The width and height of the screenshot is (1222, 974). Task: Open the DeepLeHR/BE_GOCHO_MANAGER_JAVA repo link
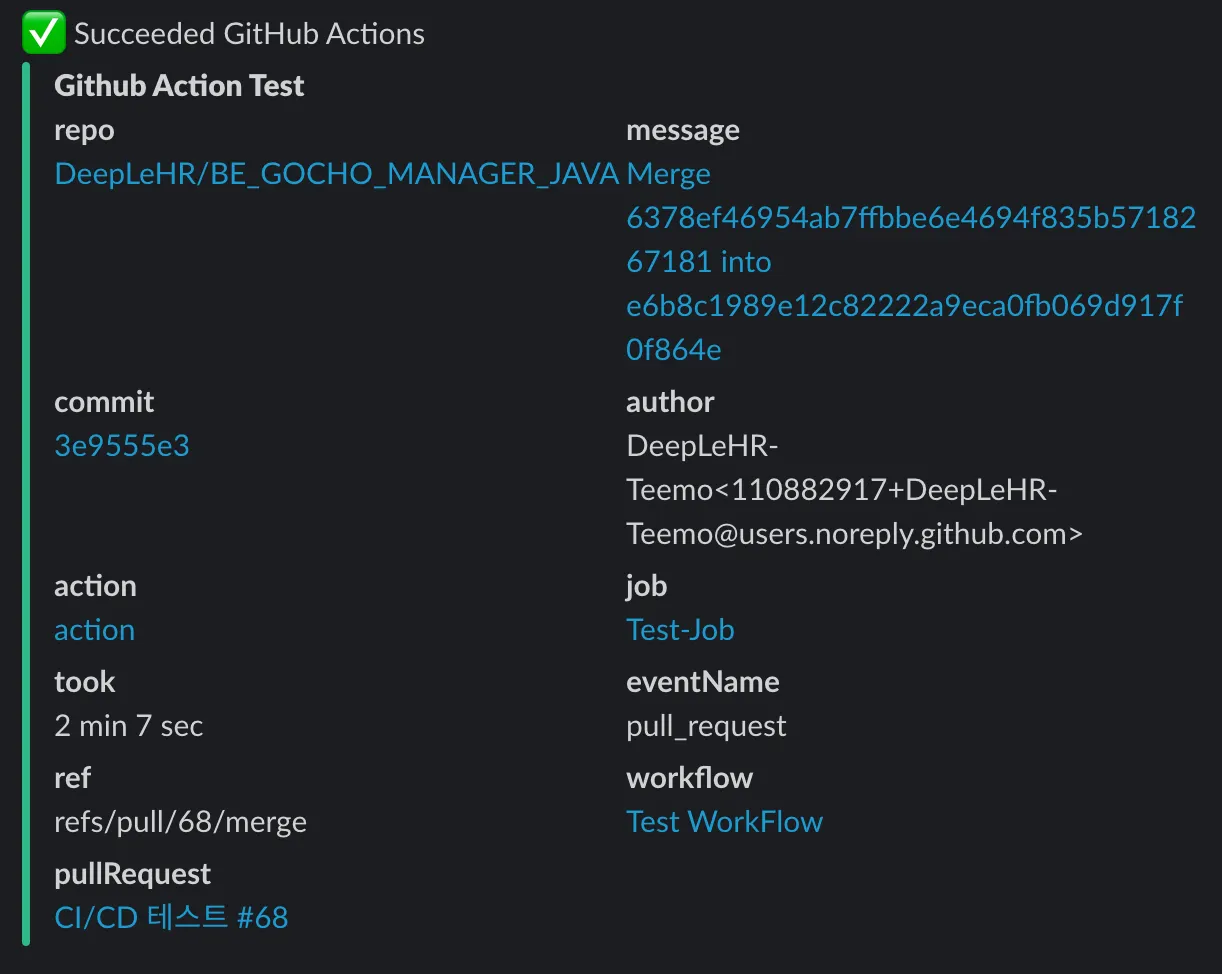pos(336,174)
